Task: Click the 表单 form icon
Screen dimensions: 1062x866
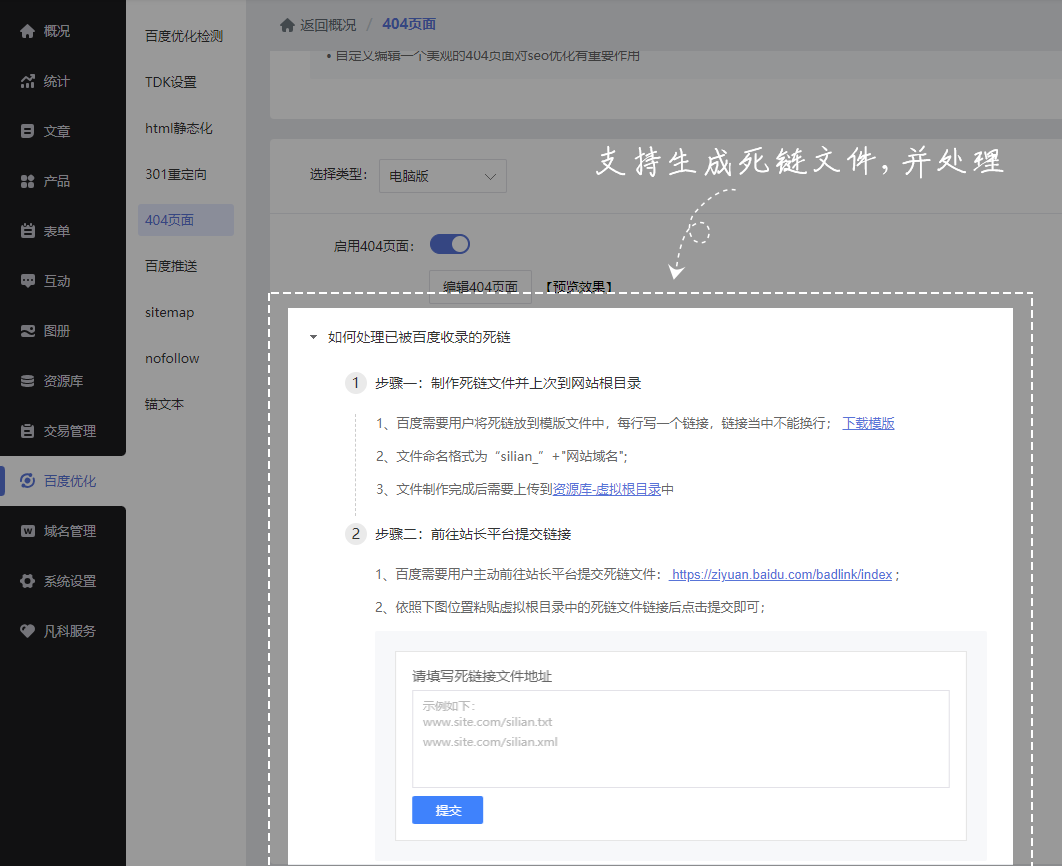Action: [28, 231]
